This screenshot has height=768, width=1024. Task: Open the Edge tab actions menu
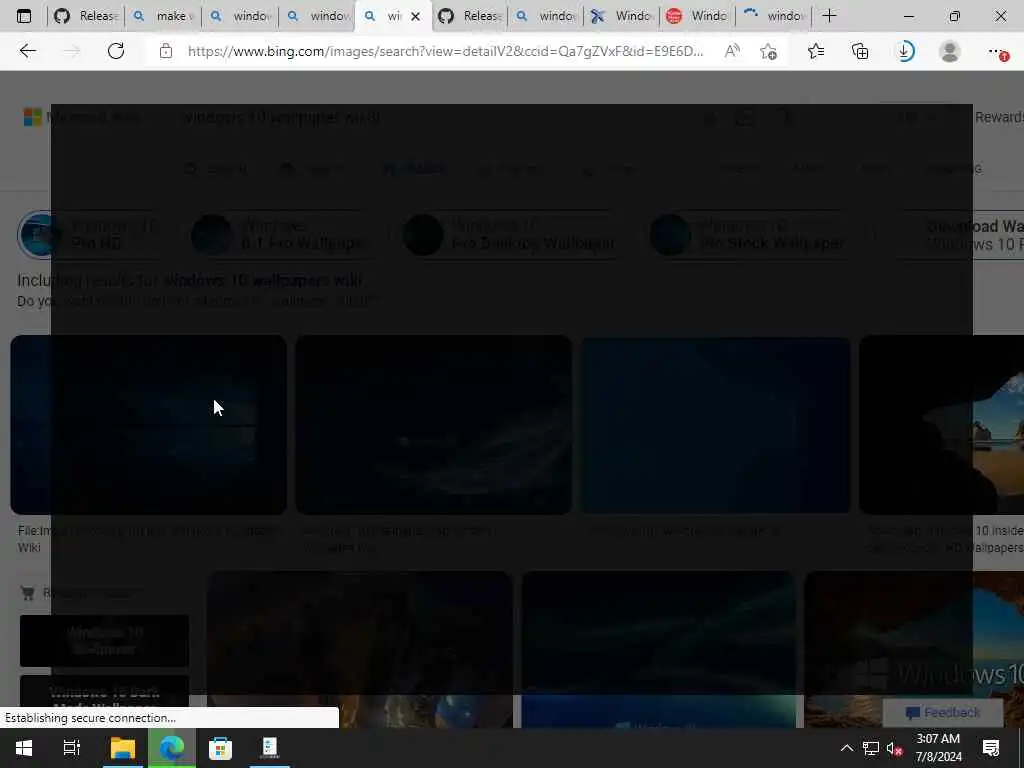pyautogui.click(x=24, y=16)
